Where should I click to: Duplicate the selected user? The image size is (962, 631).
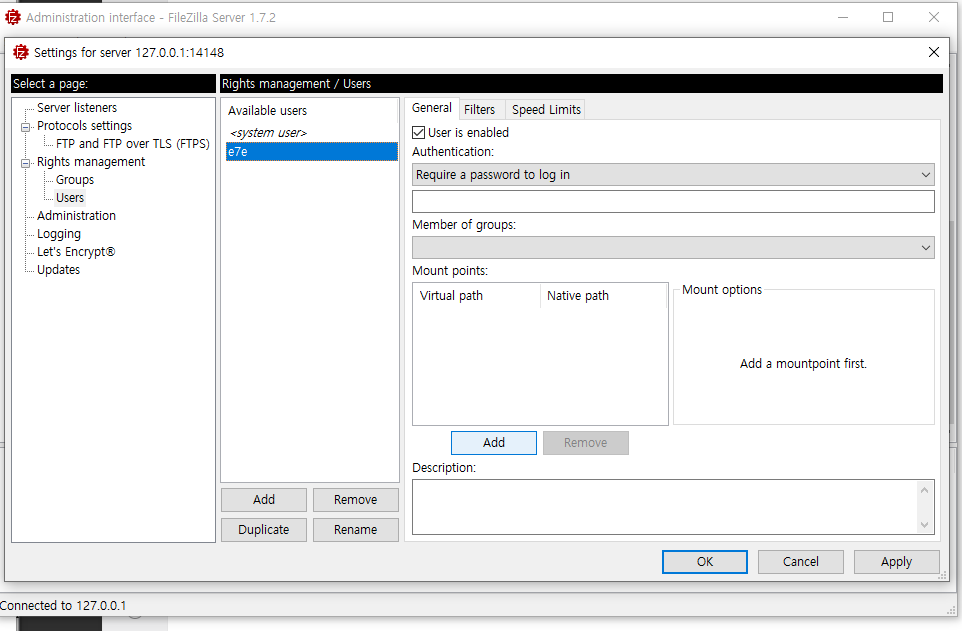pyautogui.click(x=264, y=530)
